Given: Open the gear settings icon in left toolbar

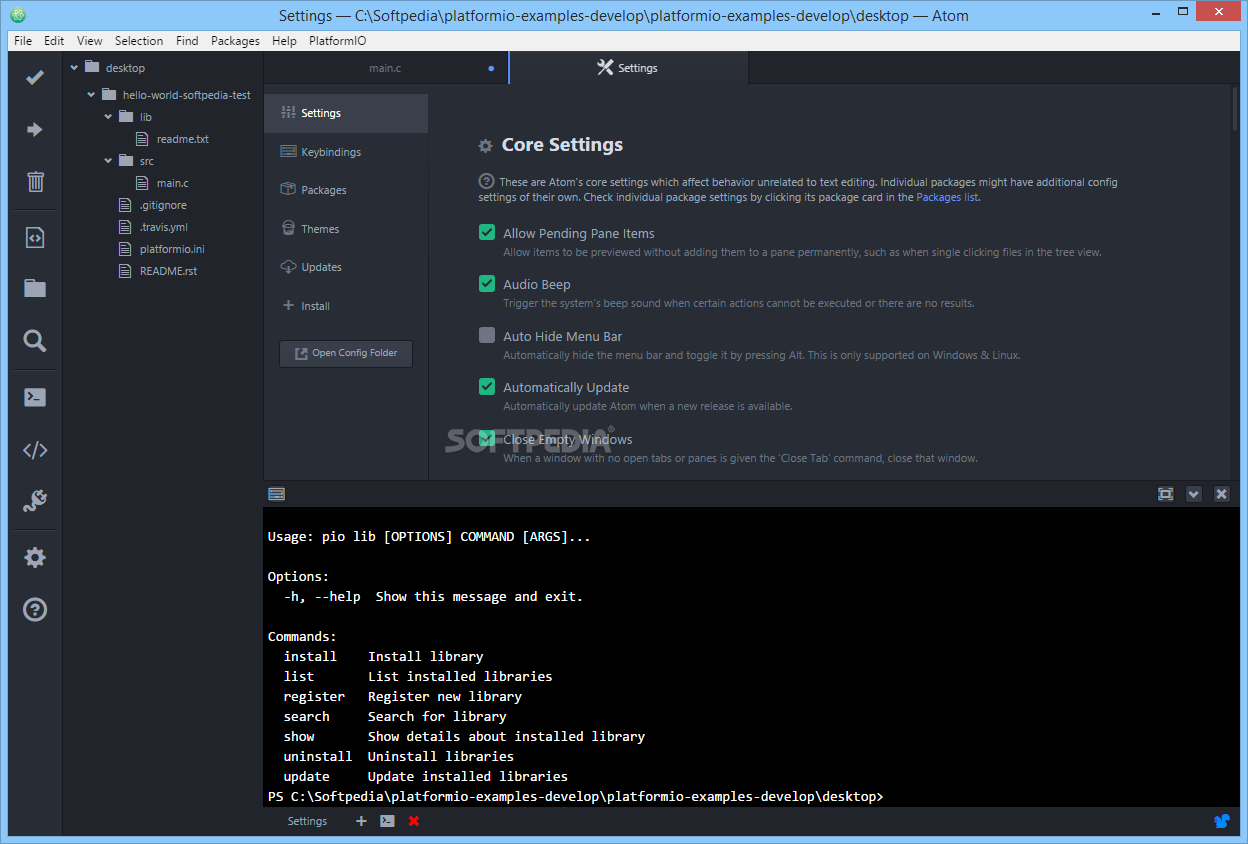Looking at the screenshot, I should (x=35, y=558).
